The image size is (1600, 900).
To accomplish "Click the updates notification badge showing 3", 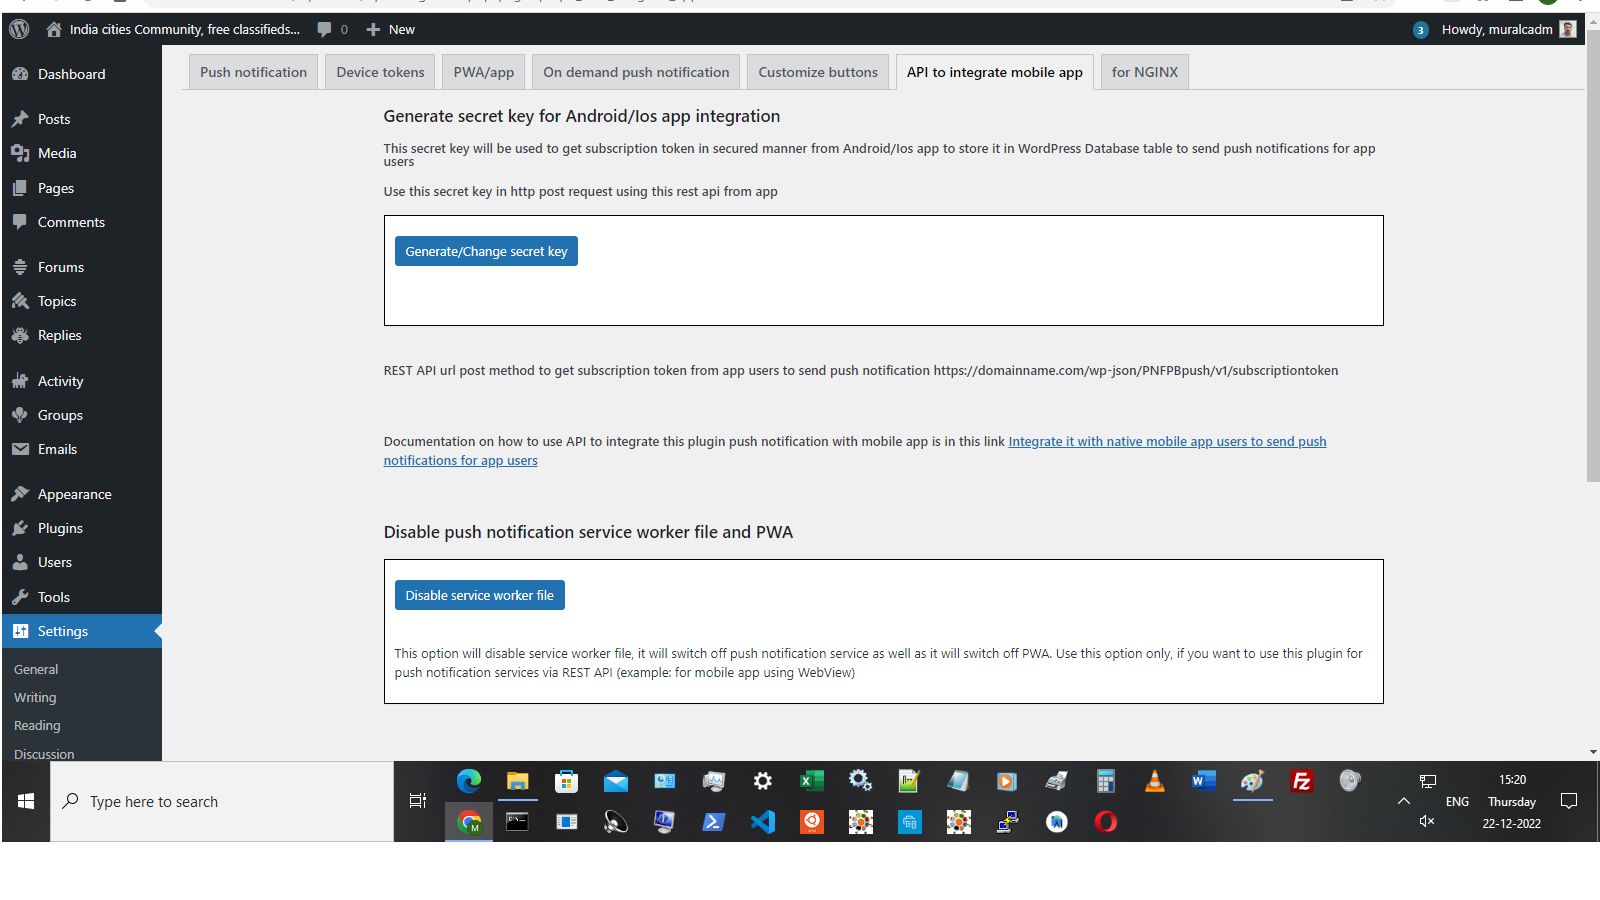I will (1420, 30).
